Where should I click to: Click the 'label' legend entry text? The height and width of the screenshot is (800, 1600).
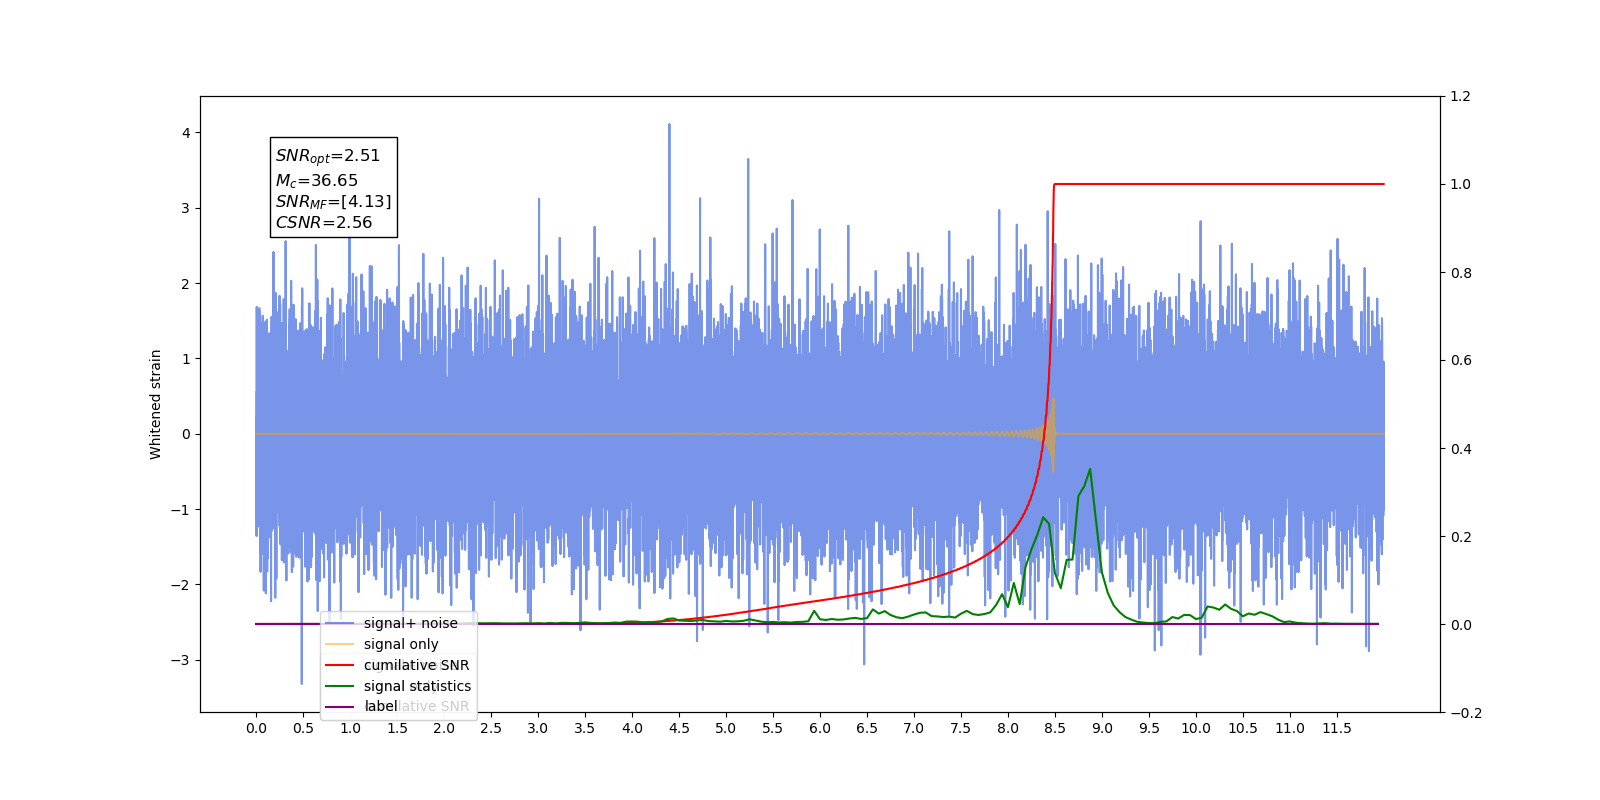(381, 706)
